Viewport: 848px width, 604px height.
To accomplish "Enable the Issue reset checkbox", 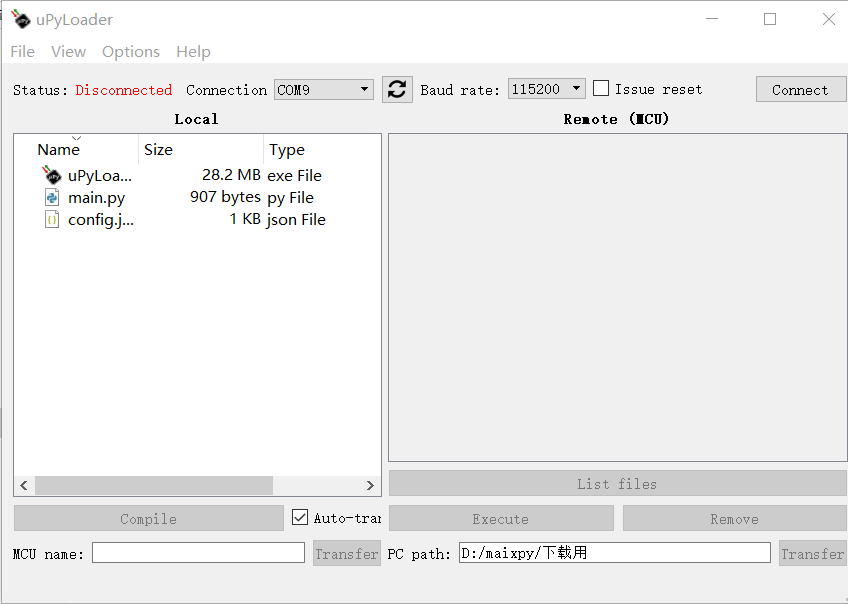I will [x=601, y=88].
